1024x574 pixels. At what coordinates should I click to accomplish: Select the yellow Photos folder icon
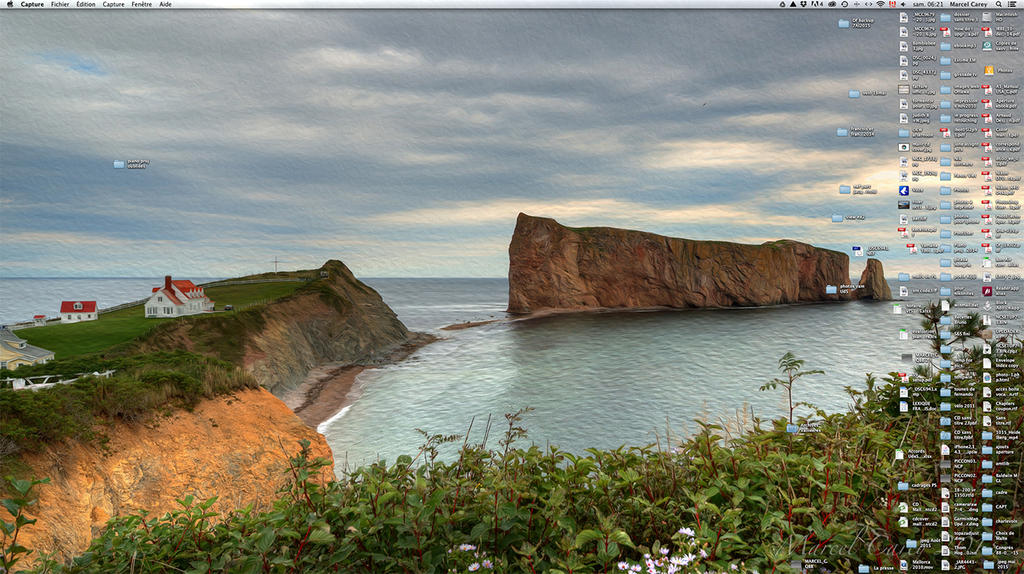988,70
